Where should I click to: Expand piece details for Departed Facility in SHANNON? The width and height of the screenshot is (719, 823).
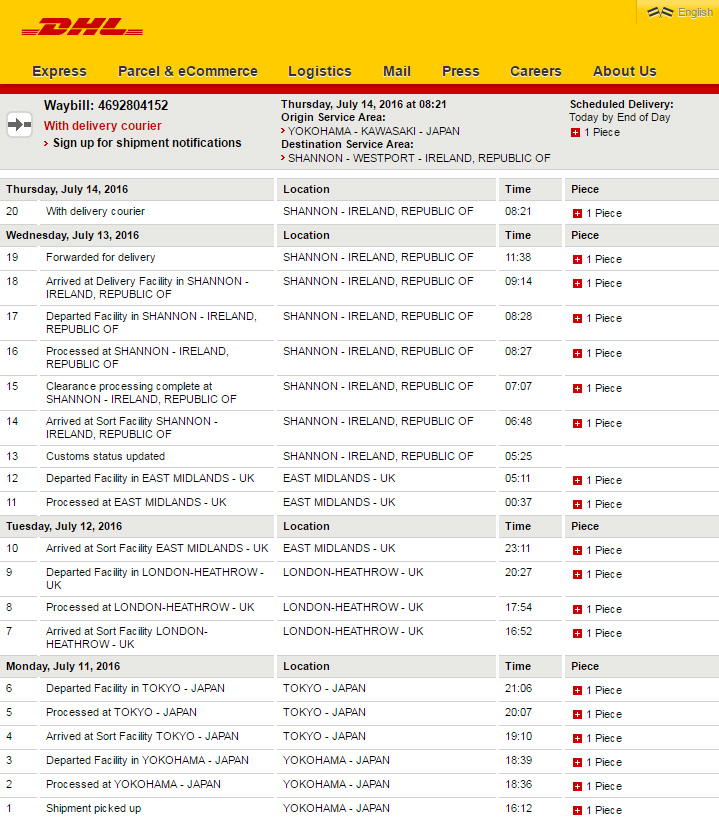(x=577, y=319)
